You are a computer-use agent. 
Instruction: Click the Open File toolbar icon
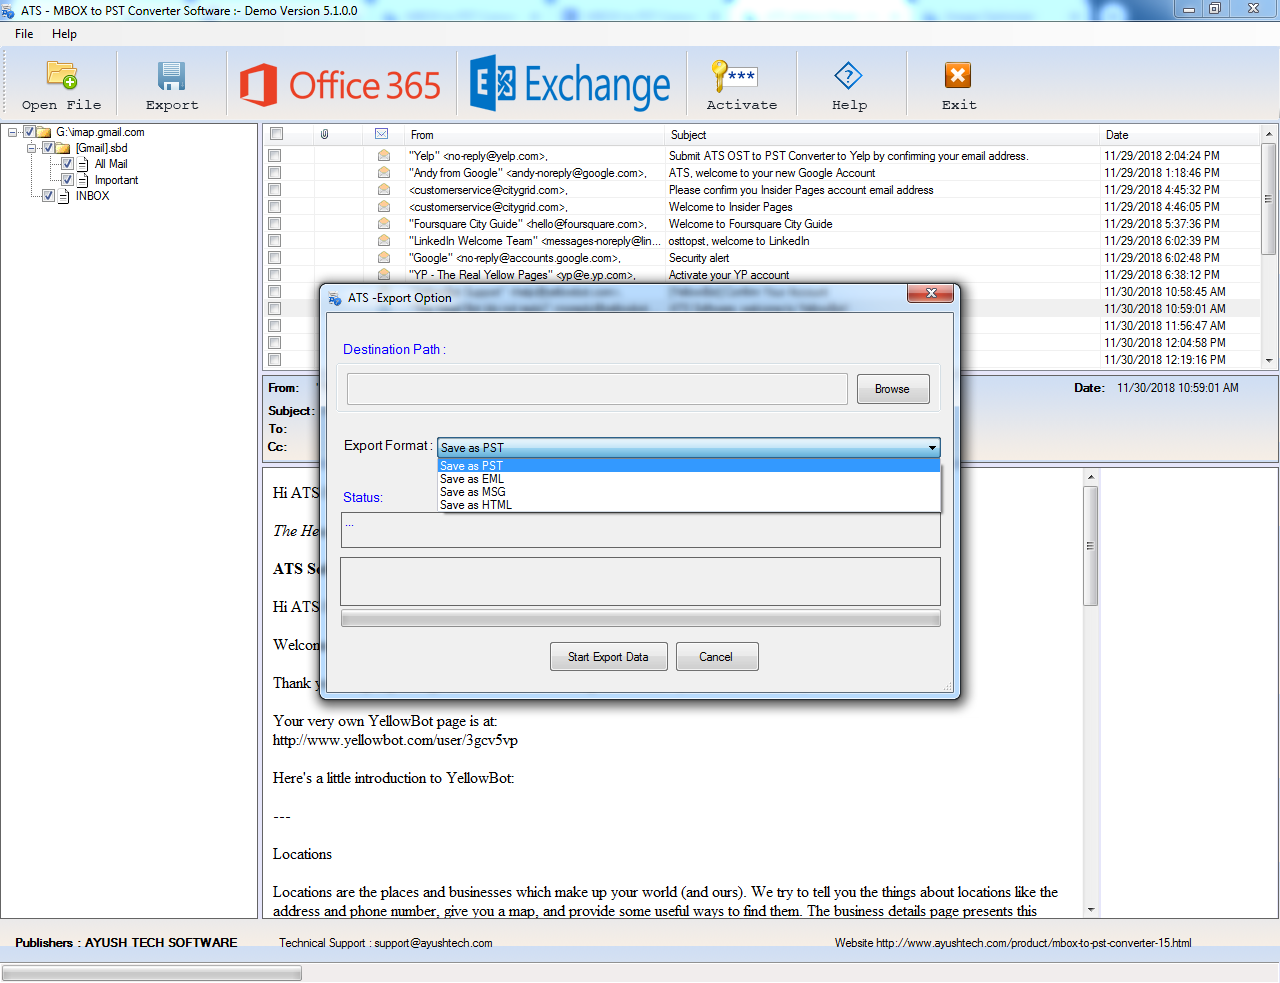tap(62, 76)
